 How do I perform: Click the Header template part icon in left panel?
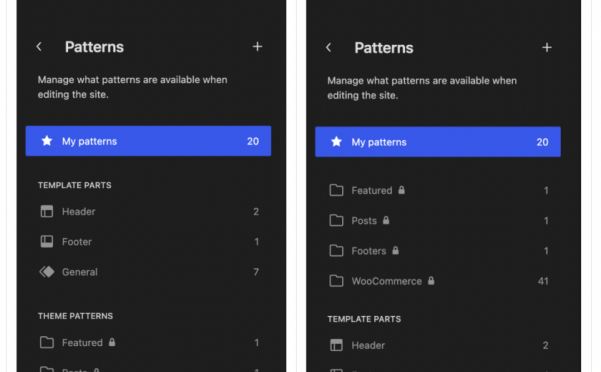47,211
